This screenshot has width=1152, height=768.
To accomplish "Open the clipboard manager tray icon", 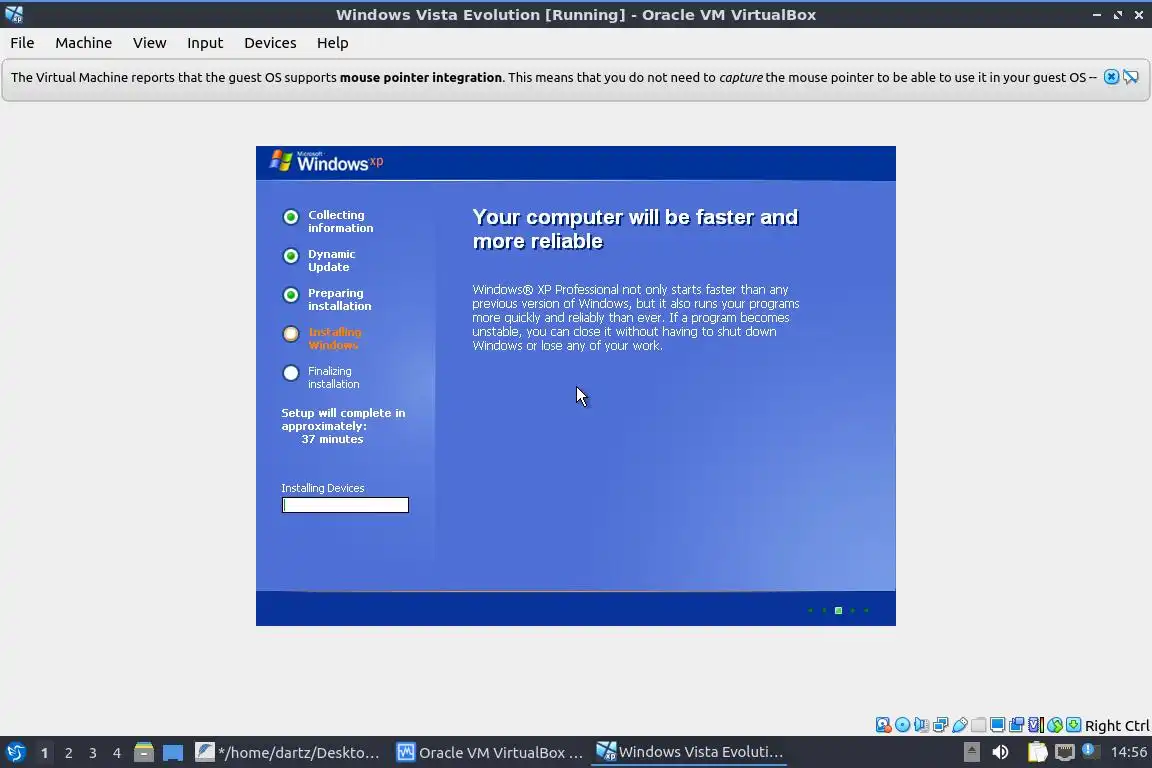I will click(x=1037, y=752).
